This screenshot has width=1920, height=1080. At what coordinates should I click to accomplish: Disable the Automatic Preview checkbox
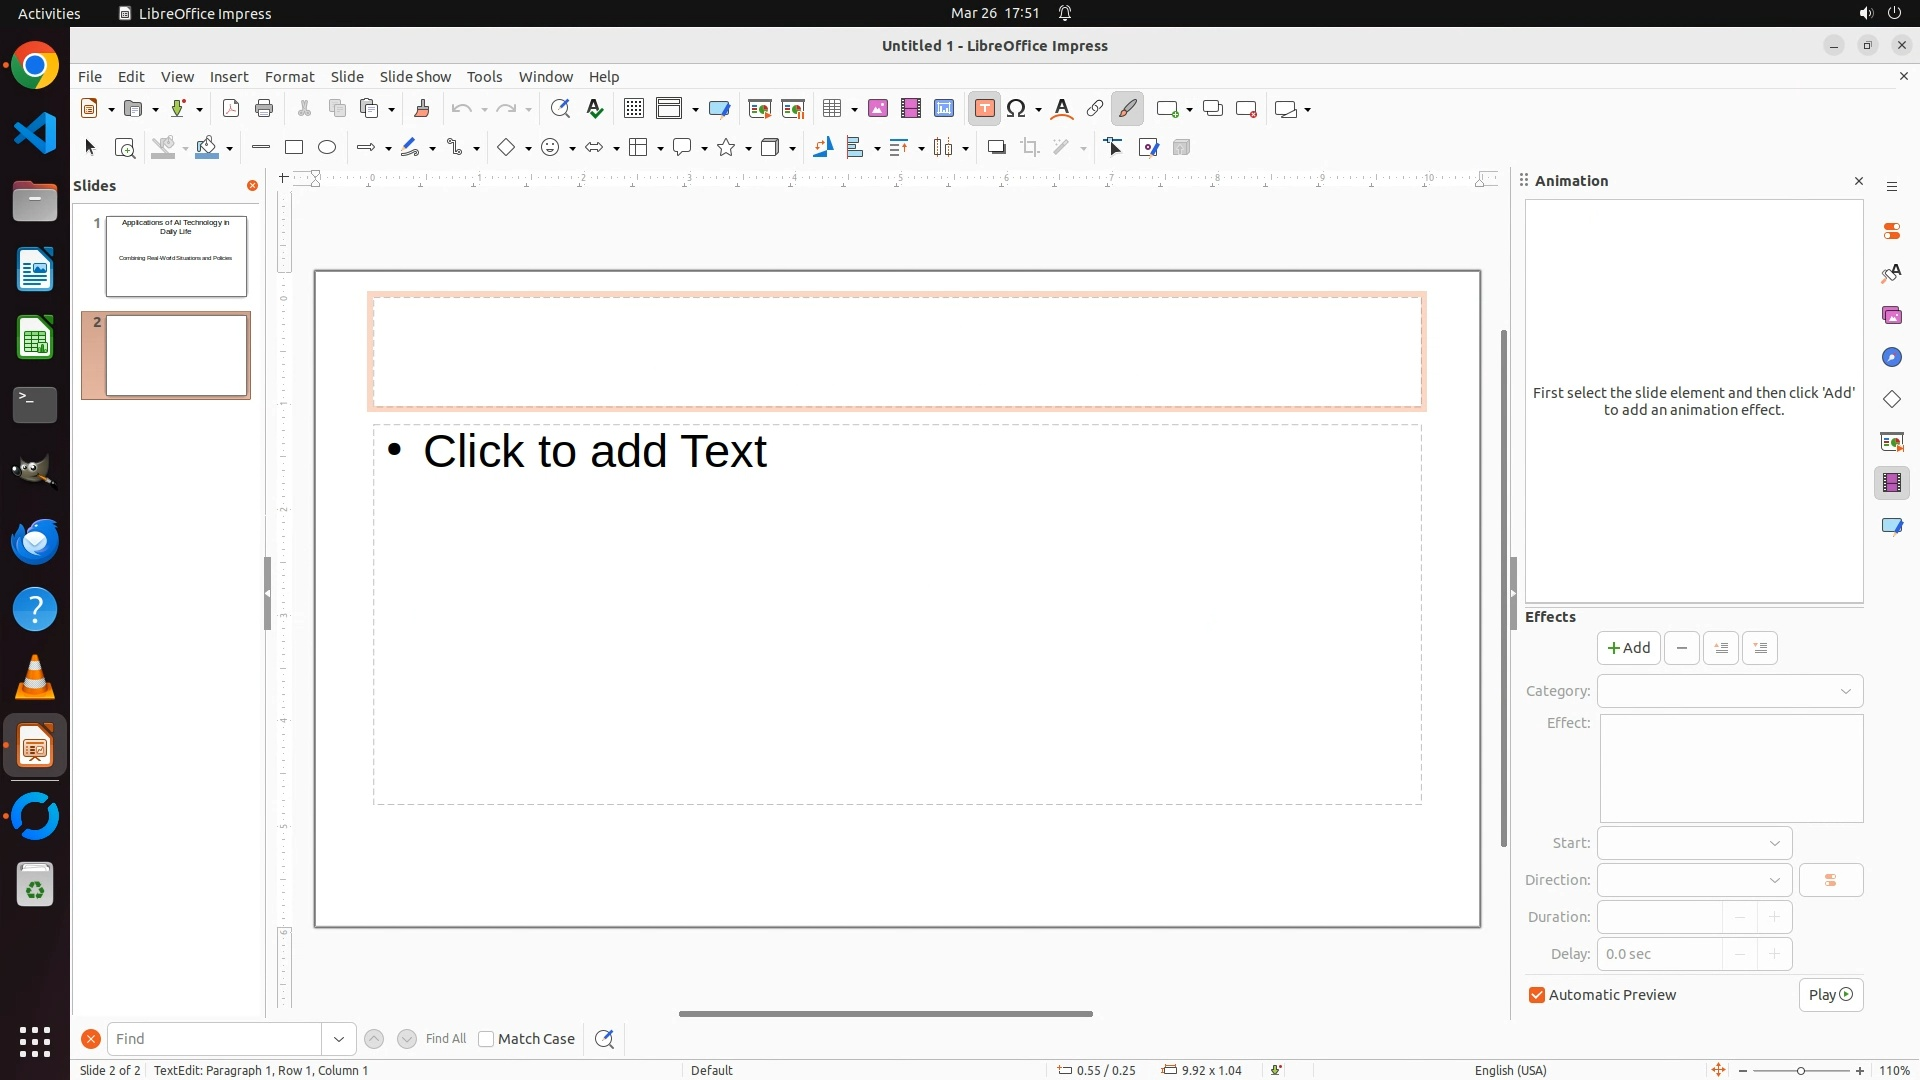(1537, 995)
